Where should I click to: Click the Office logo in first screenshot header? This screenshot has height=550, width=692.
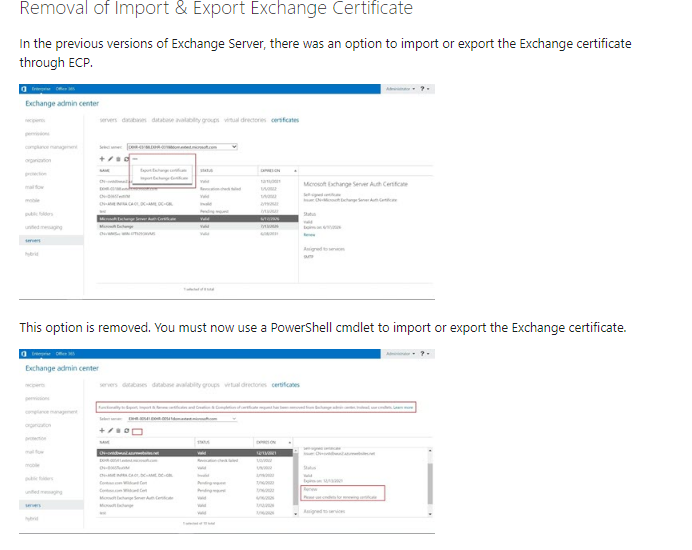tap(24, 89)
